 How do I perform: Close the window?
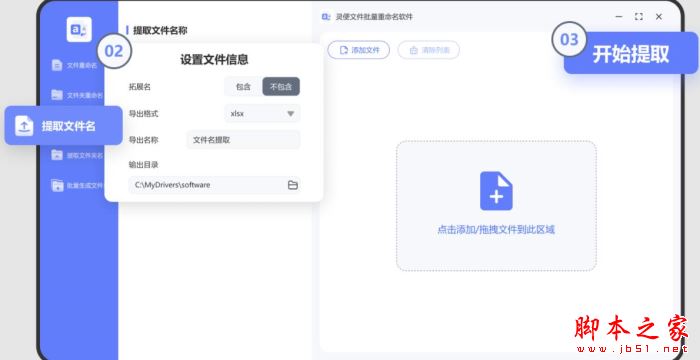point(659,17)
